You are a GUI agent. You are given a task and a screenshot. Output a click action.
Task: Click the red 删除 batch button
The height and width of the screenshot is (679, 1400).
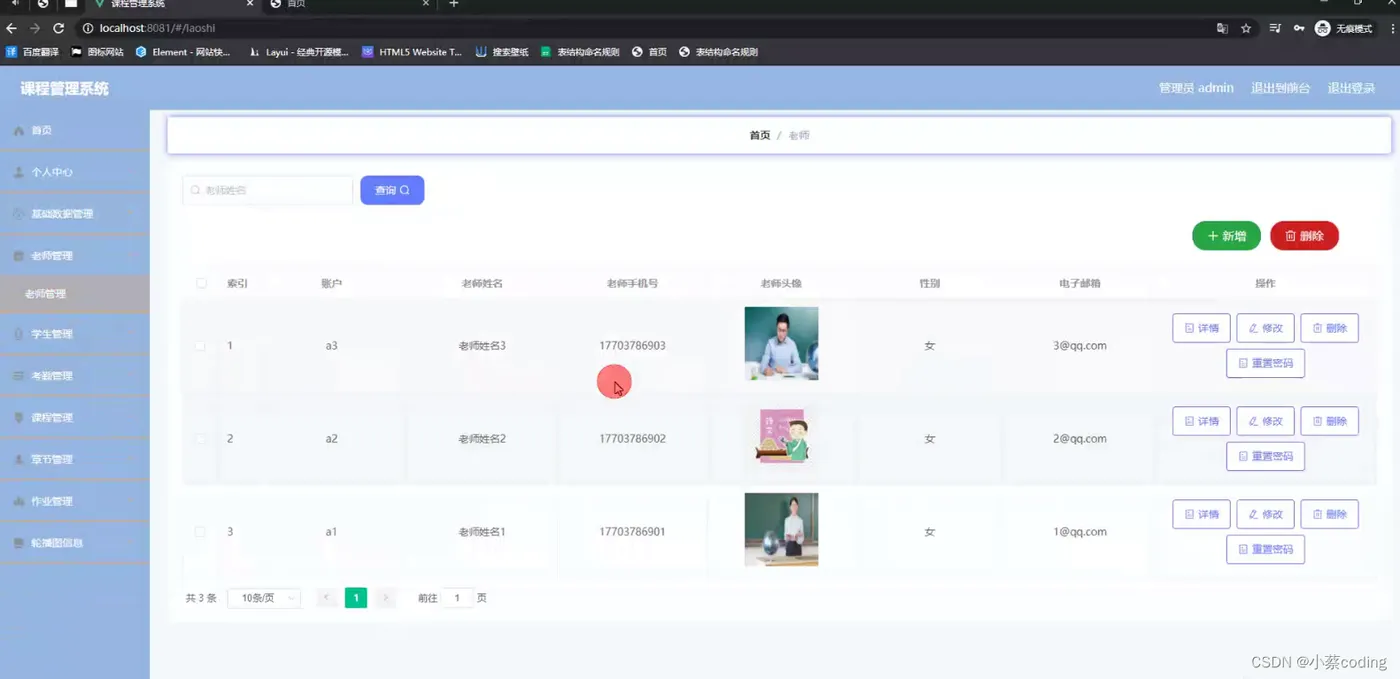pyautogui.click(x=1304, y=236)
